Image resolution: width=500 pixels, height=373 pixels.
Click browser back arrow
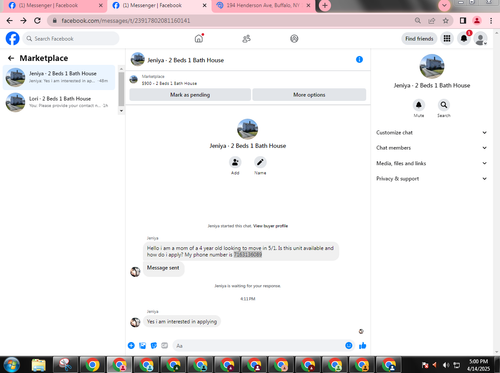pyautogui.click(x=9, y=21)
